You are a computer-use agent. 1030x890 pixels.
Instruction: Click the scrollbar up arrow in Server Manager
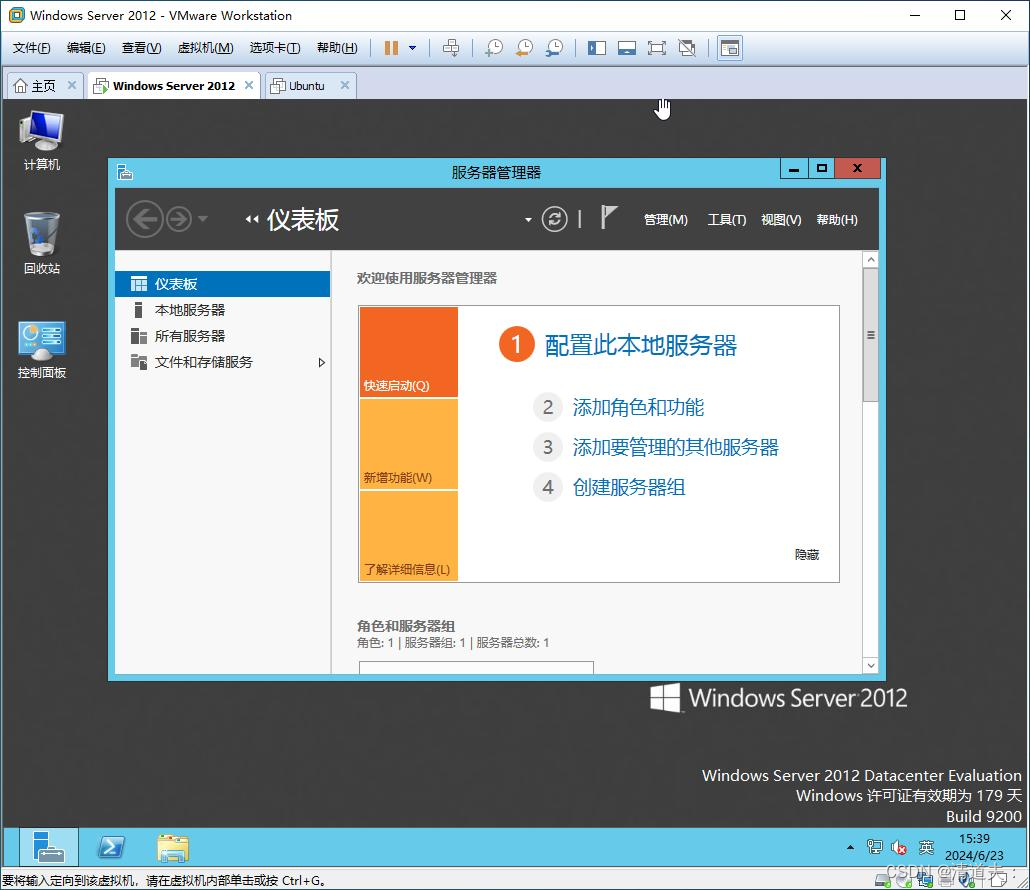pos(870,260)
